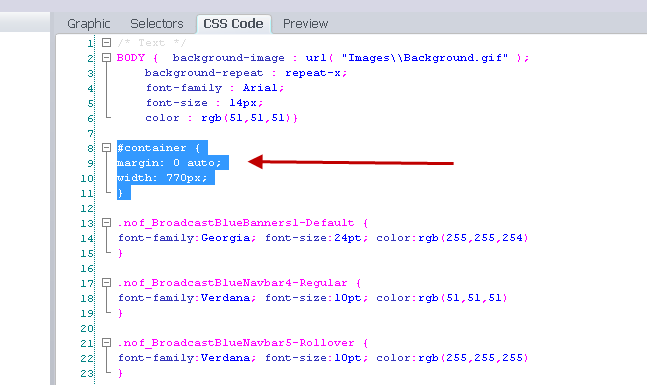This screenshot has height=385, width=647.
Task: Click the repeat-x value
Action: (313, 73)
